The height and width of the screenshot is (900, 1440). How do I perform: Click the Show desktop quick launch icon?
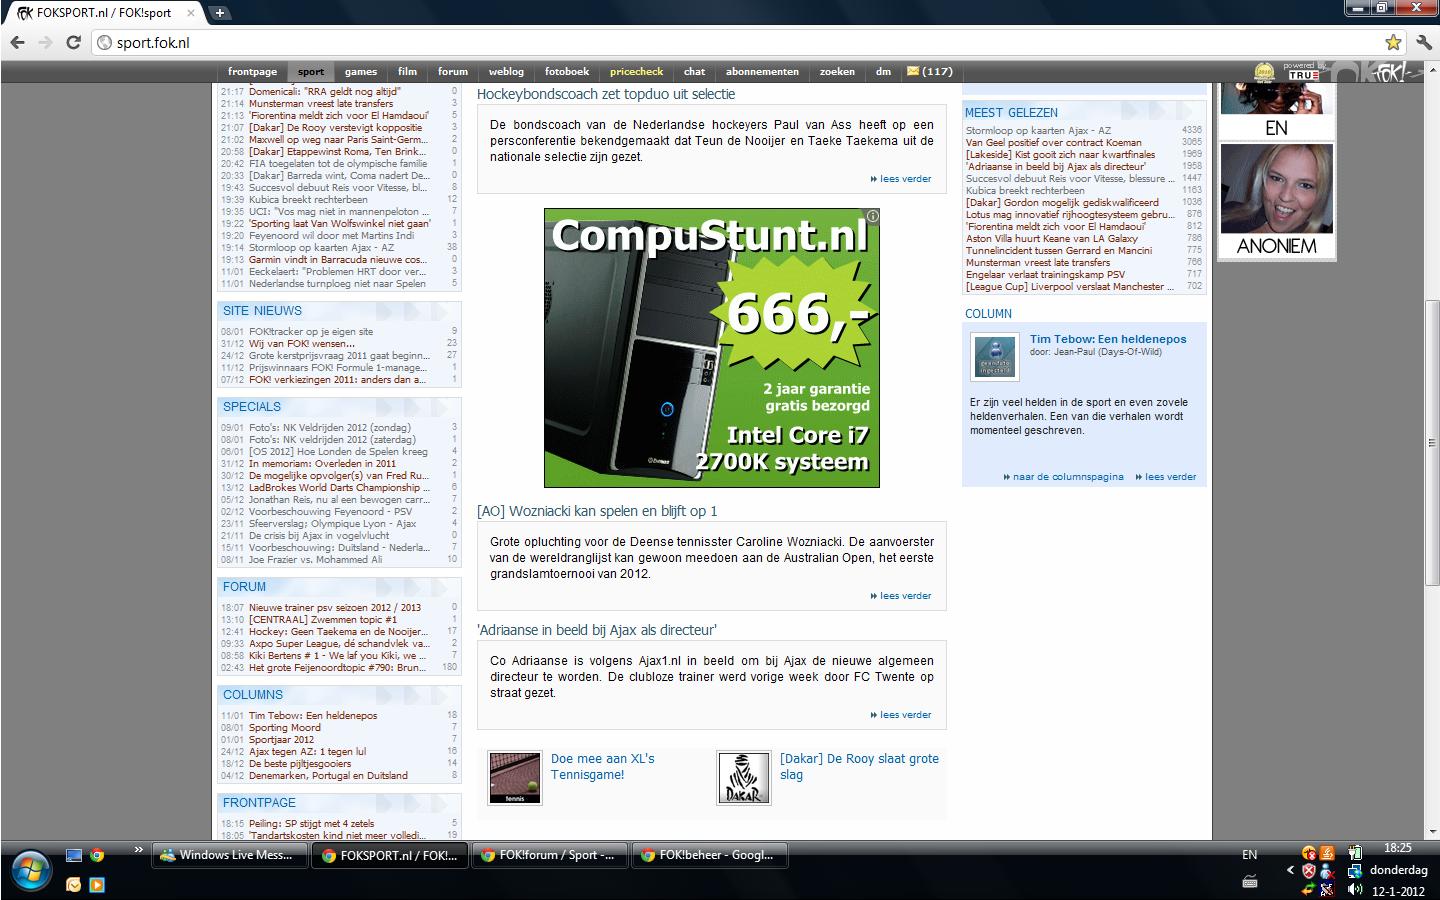(73, 855)
